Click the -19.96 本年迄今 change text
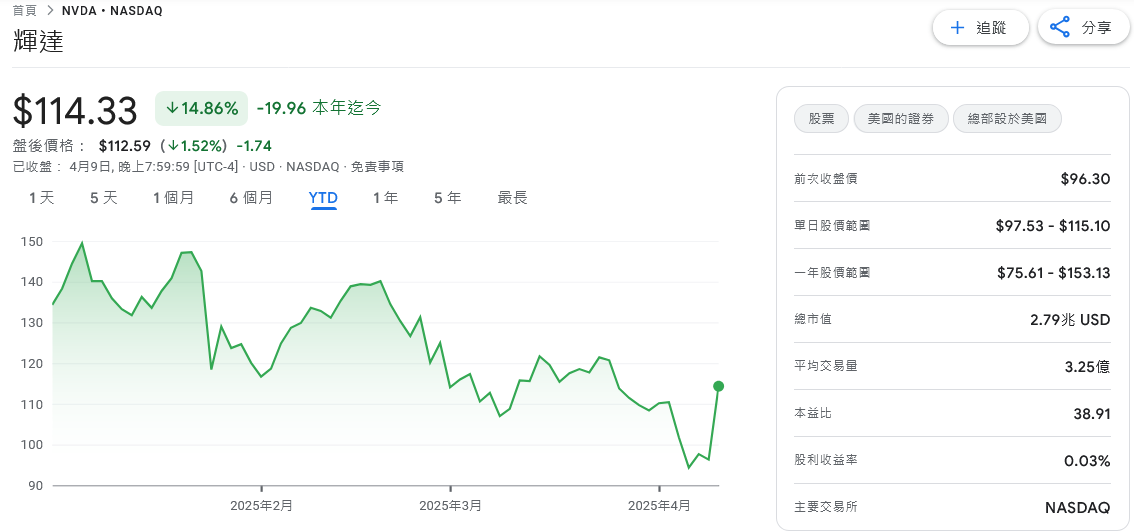 point(319,108)
